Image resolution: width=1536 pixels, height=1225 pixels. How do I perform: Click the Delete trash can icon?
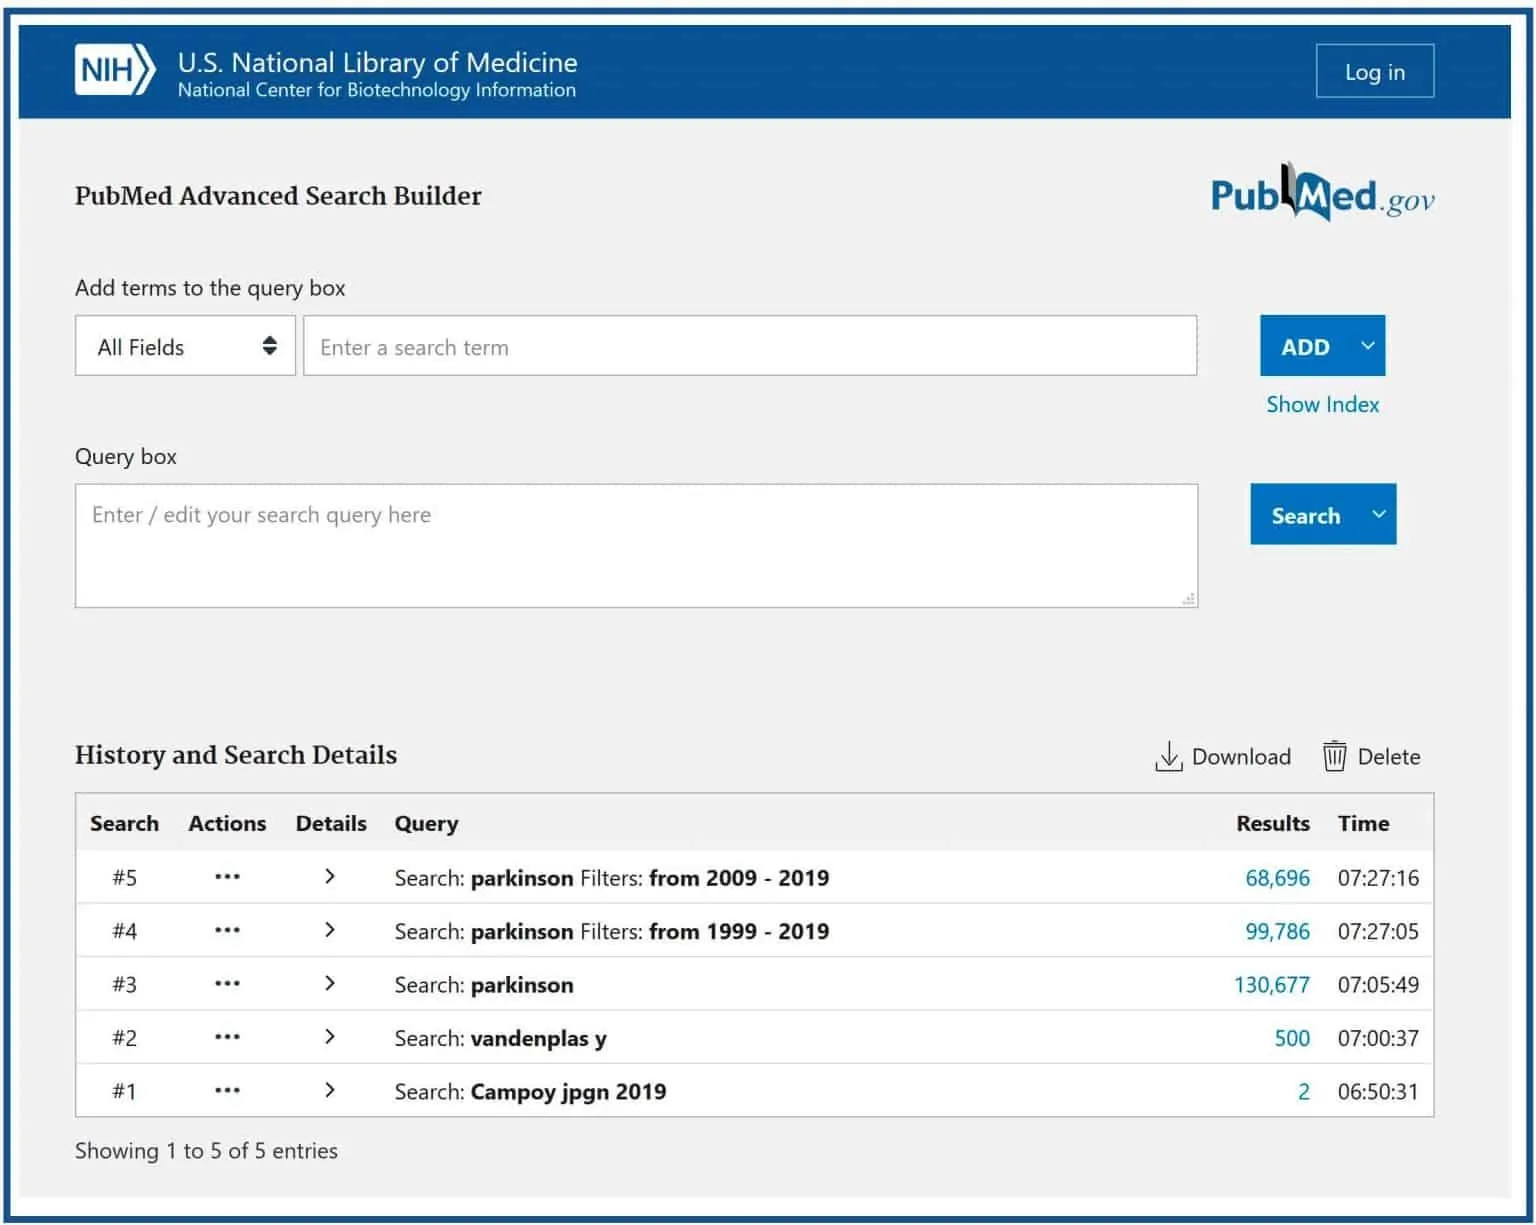click(1334, 757)
